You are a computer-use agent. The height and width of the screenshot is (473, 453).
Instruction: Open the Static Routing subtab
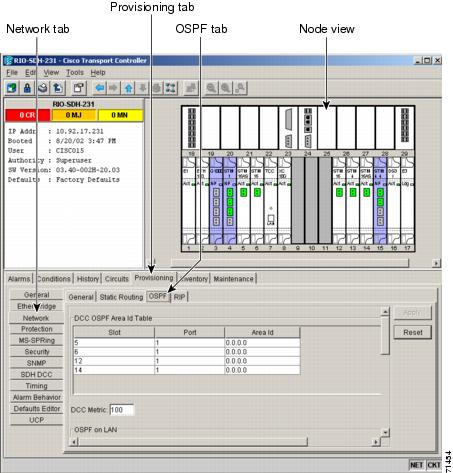[121, 297]
